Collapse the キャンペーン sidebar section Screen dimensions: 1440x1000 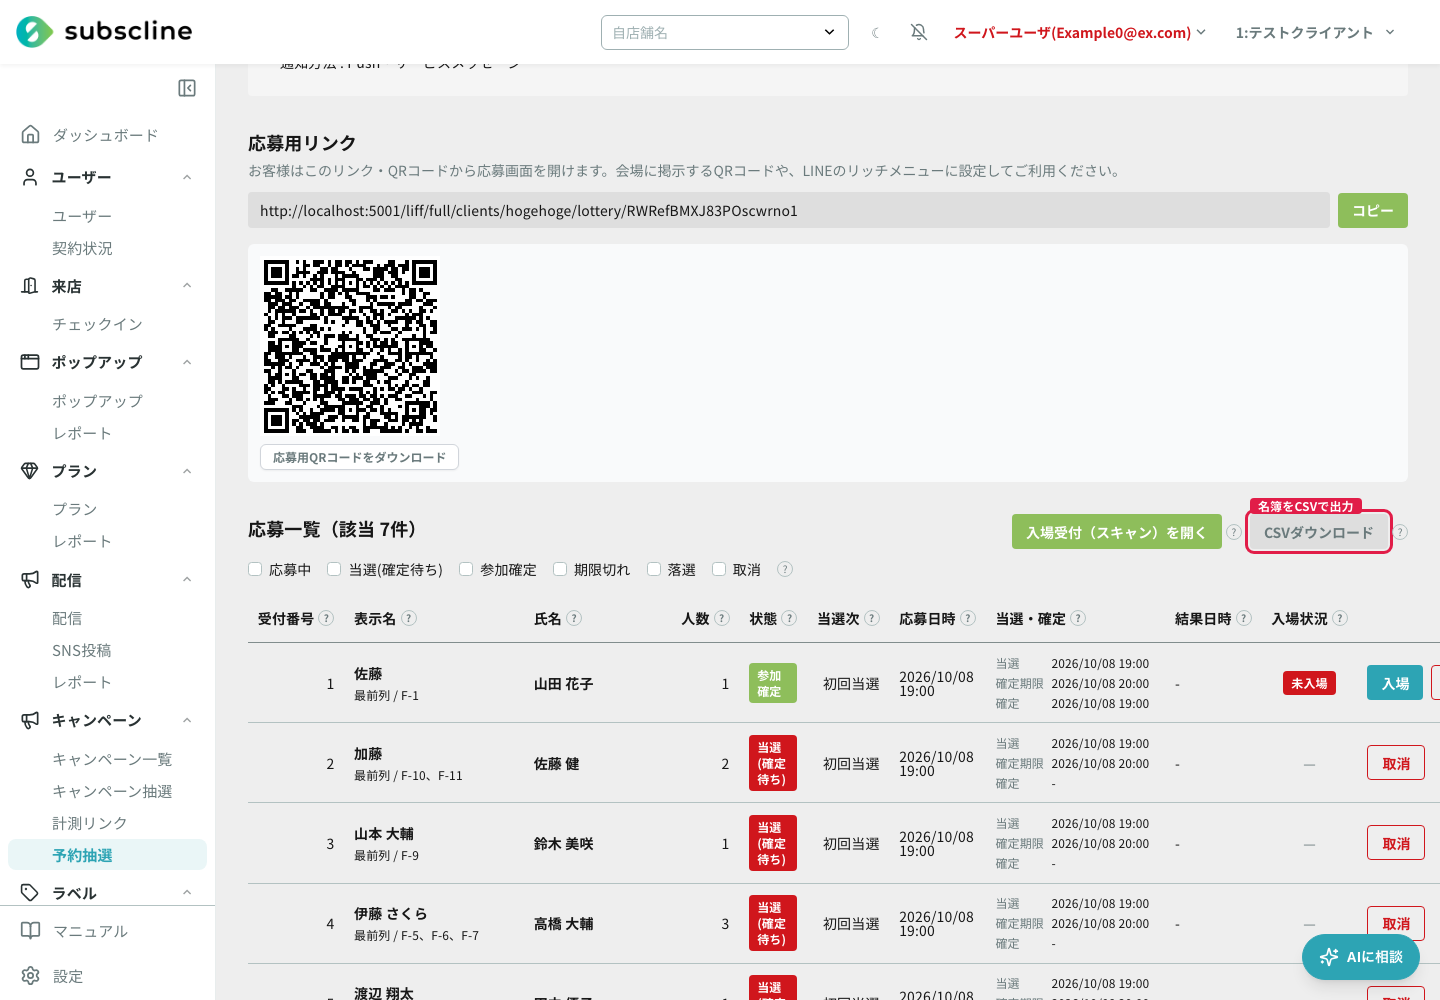tap(187, 720)
